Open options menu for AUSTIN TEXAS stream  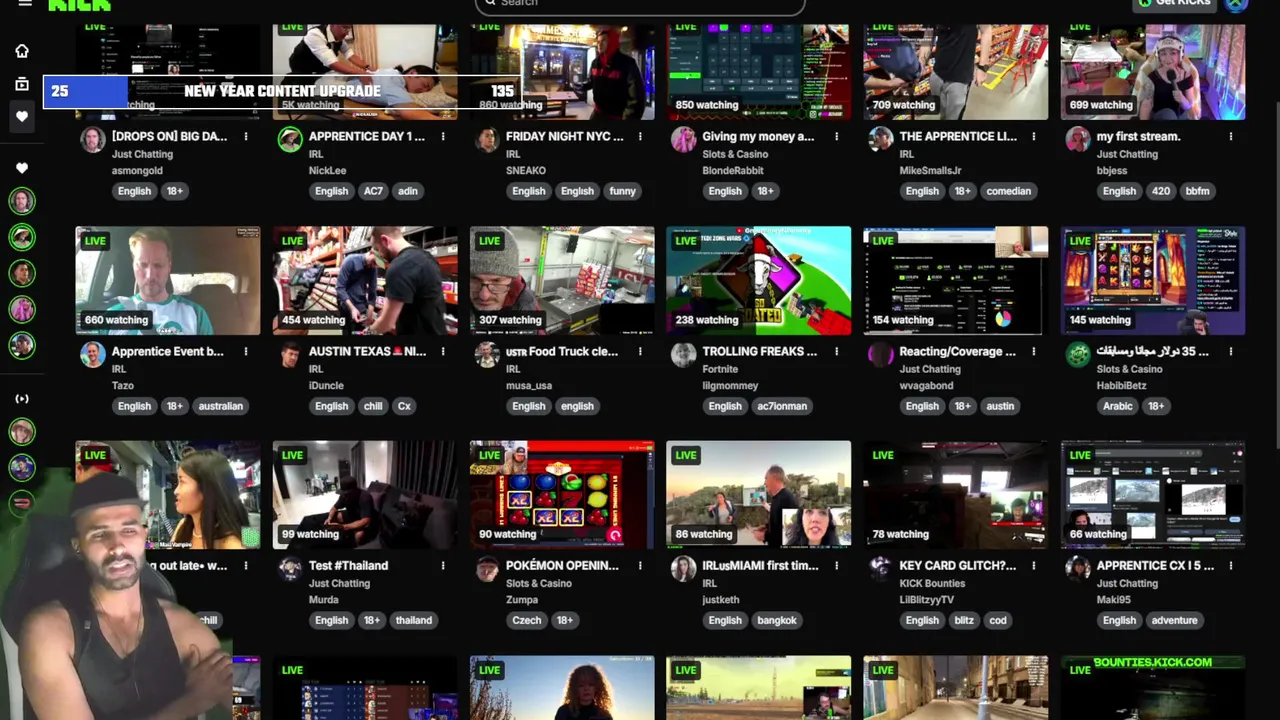tap(443, 351)
